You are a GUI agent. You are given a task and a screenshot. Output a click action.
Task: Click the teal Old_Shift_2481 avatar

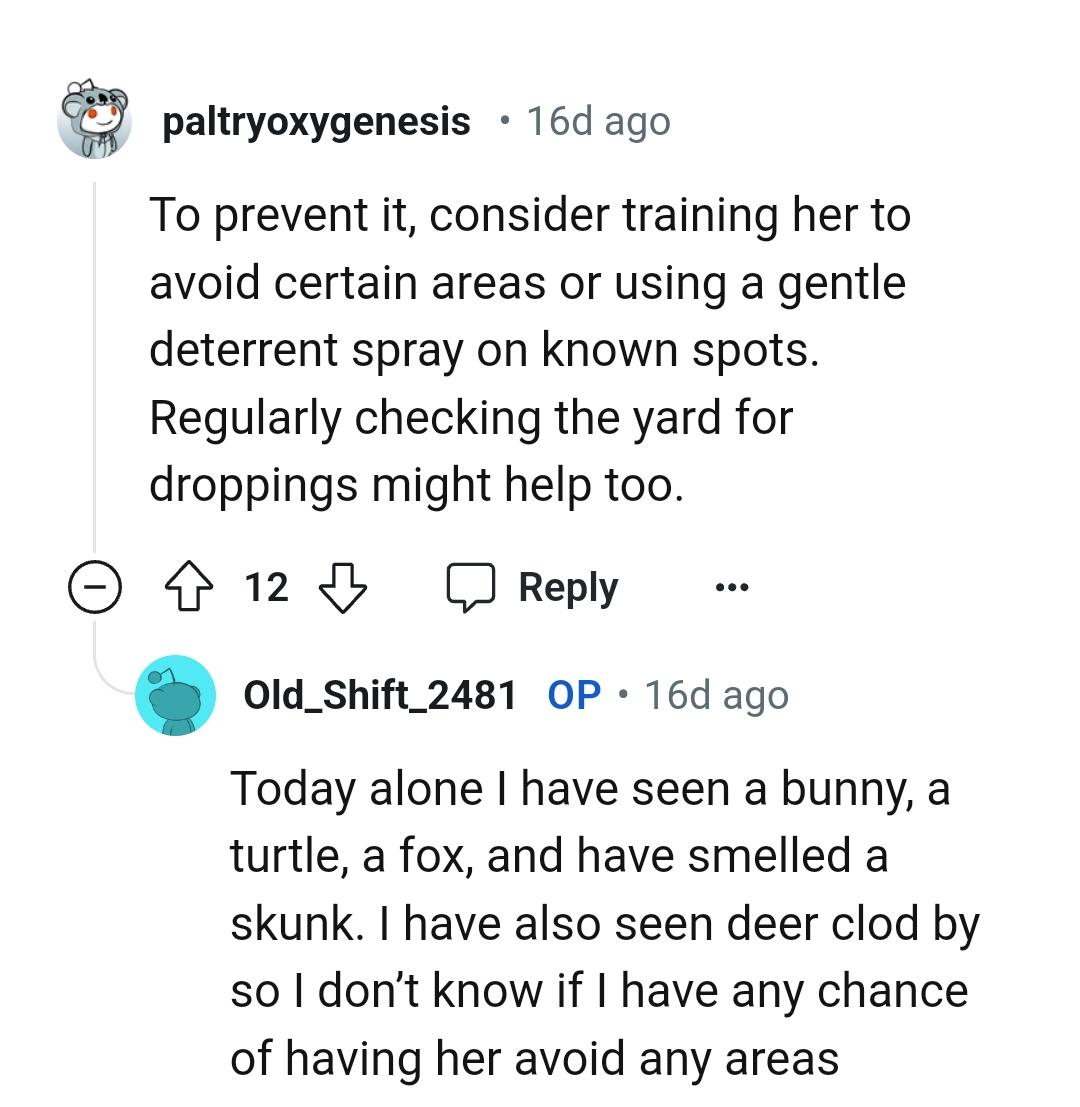pos(175,695)
